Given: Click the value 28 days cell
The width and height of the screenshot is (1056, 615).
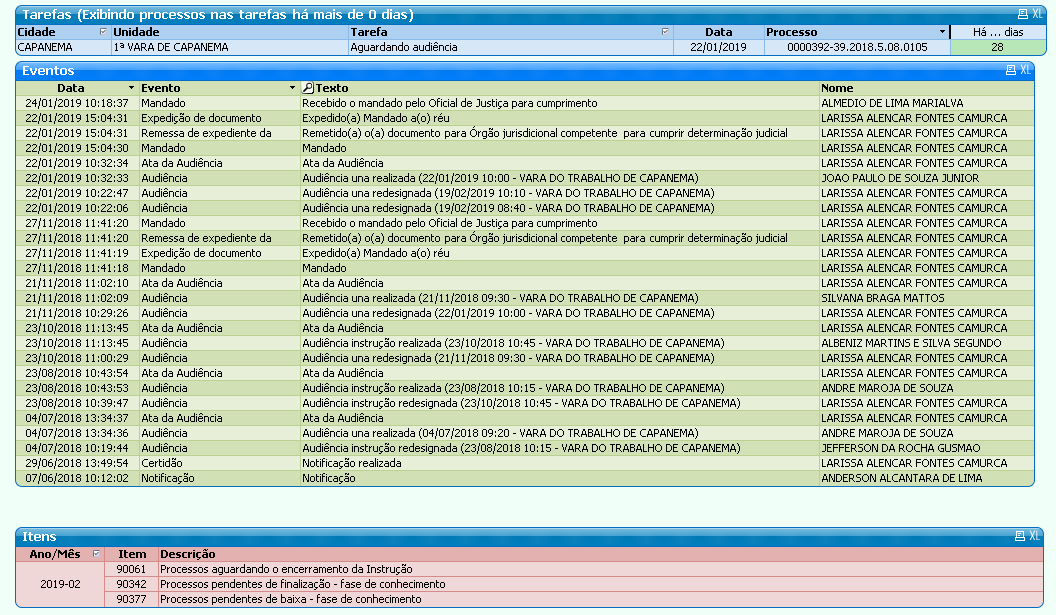Looking at the screenshot, I should (x=997, y=47).
